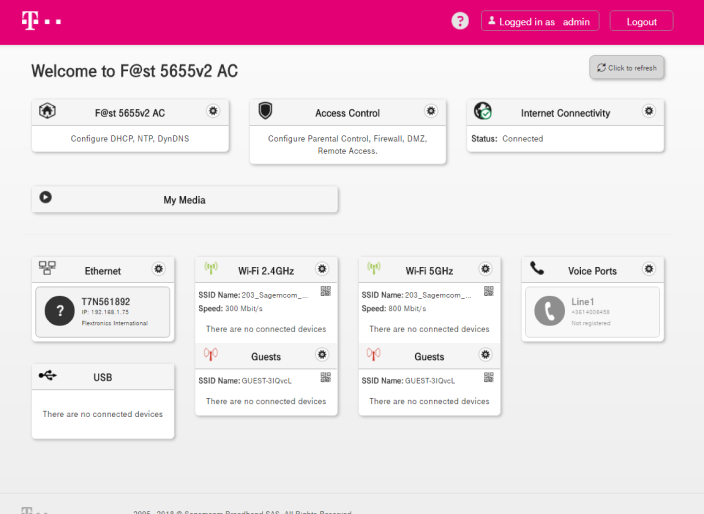Open Wi-Fi 2.4GHz settings gear
The height and width of the screenshot is (514, 704).
[321, 269]
